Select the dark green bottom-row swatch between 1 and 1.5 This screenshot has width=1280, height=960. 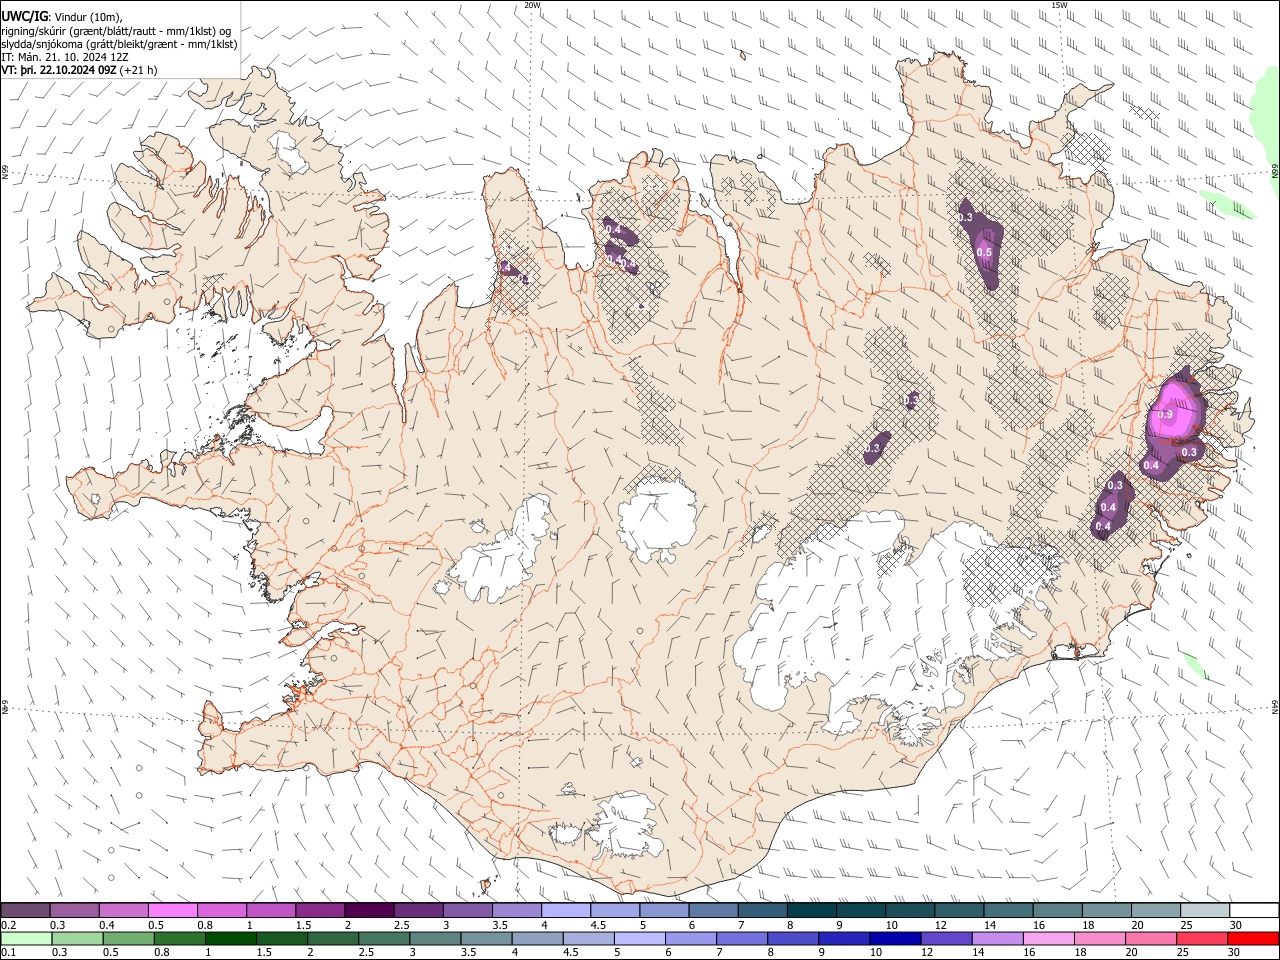tap(231, 938)
